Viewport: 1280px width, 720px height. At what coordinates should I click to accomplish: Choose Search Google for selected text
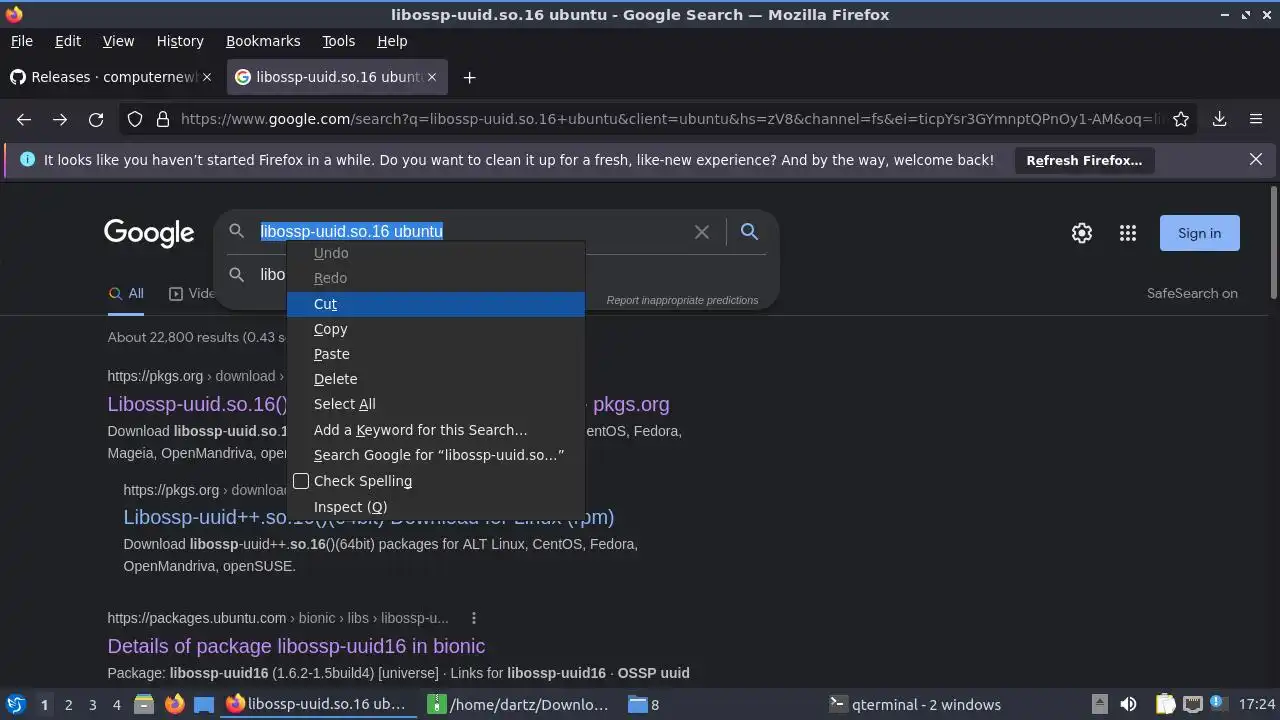pyautogui.click(x=436, y=455)
